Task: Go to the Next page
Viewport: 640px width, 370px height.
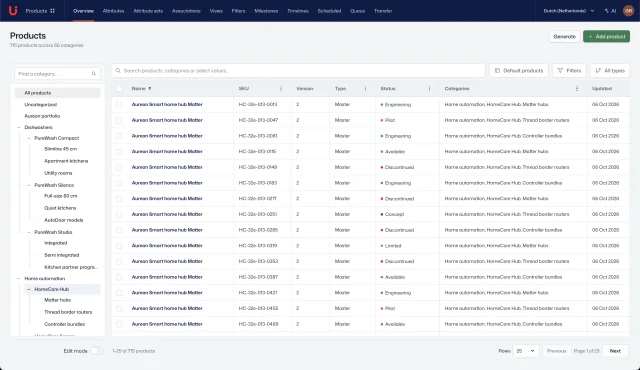Action: 615,351
